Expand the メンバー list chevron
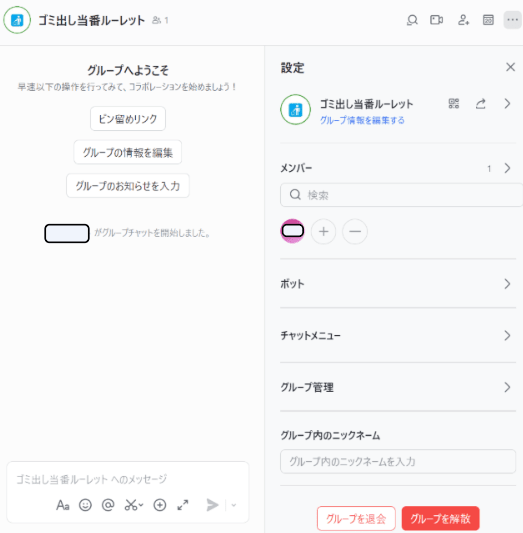Screen dimensions: 523x533 pos(507,168)
